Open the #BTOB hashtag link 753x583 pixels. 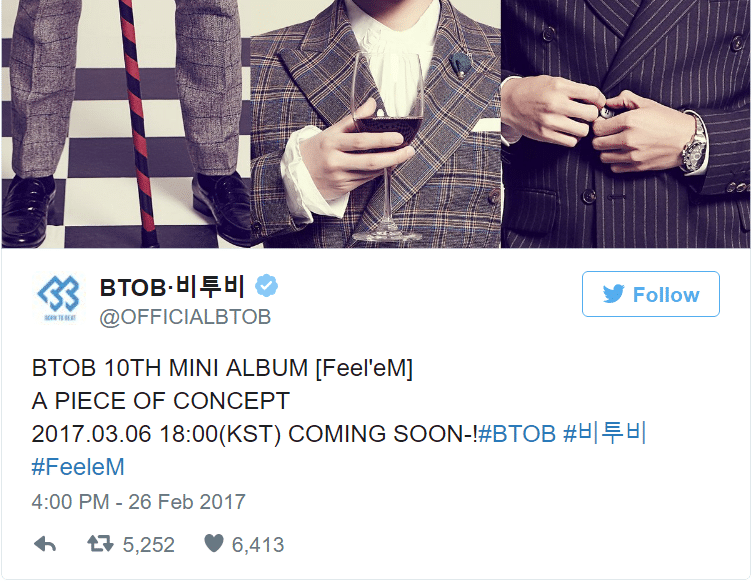[x=517, y=434]
